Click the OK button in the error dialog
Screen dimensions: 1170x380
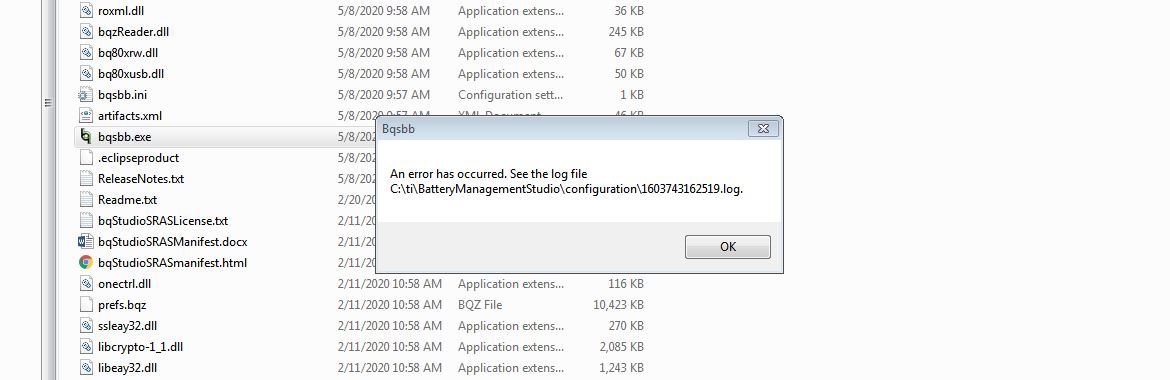(728, 246)
